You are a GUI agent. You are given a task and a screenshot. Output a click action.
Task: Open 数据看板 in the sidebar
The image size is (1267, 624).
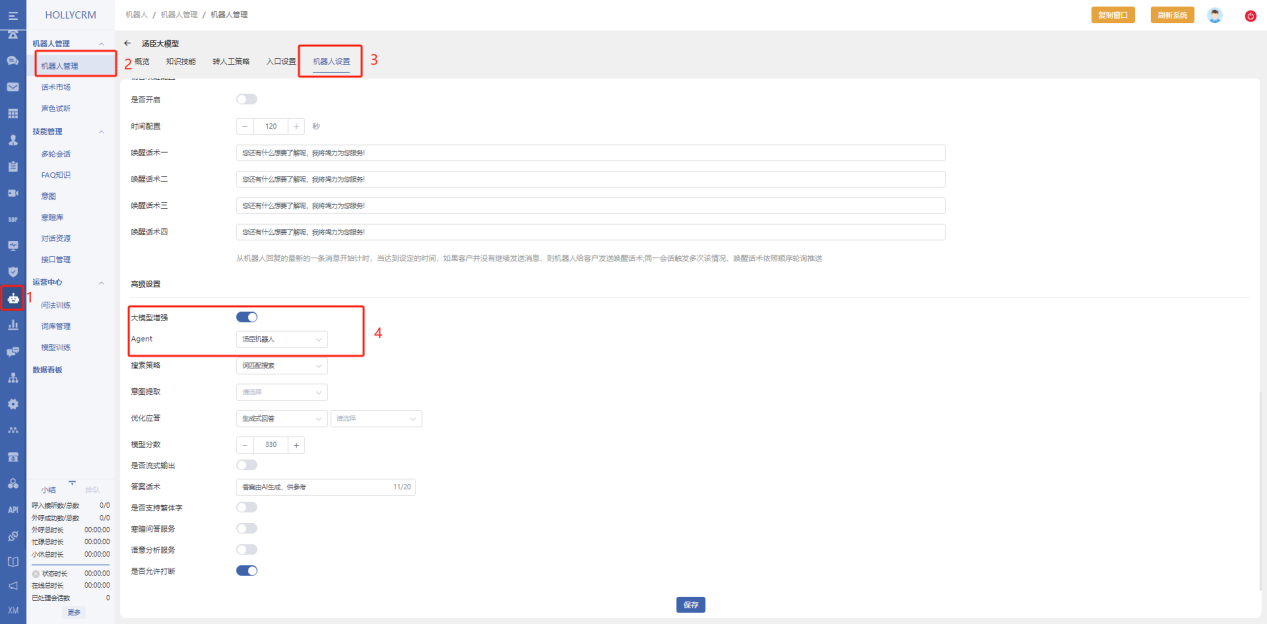pos(48,370)
